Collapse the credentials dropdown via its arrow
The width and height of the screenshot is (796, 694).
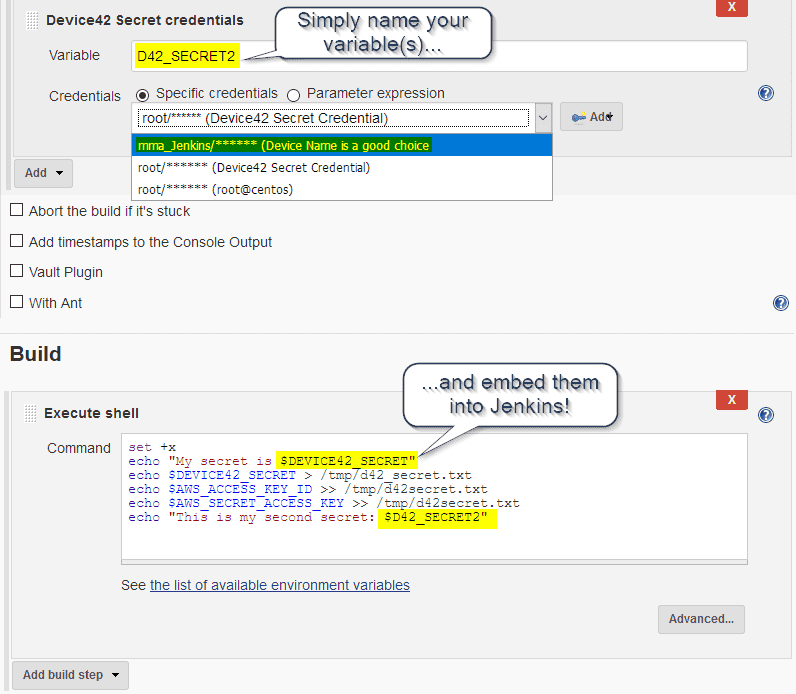coord(543,118)
